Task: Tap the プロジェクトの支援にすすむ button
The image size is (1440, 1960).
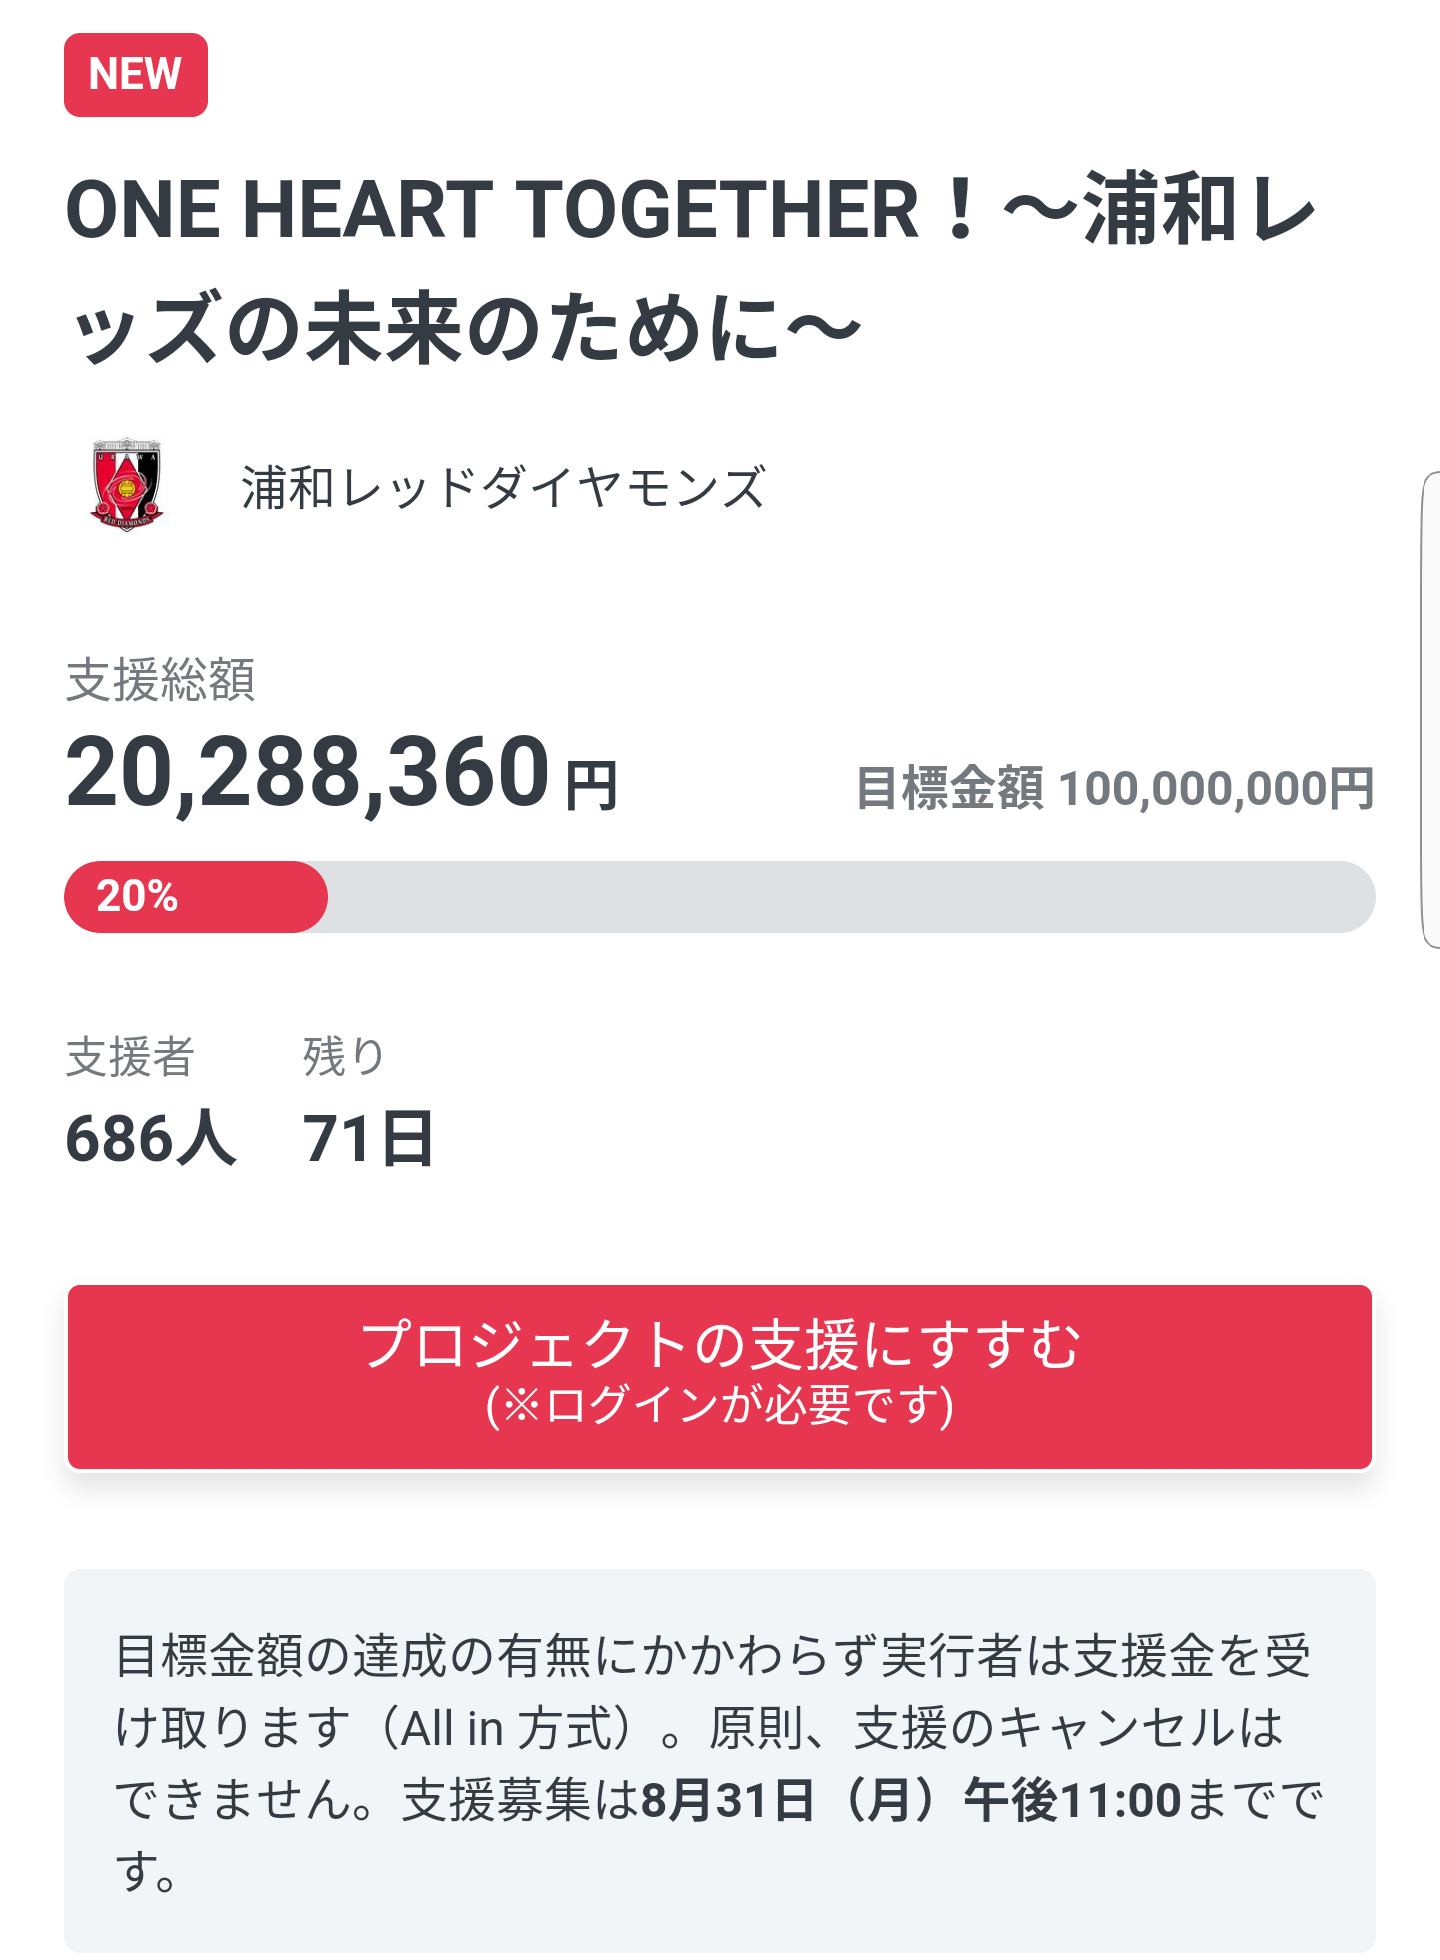Action: [720, 1377]
